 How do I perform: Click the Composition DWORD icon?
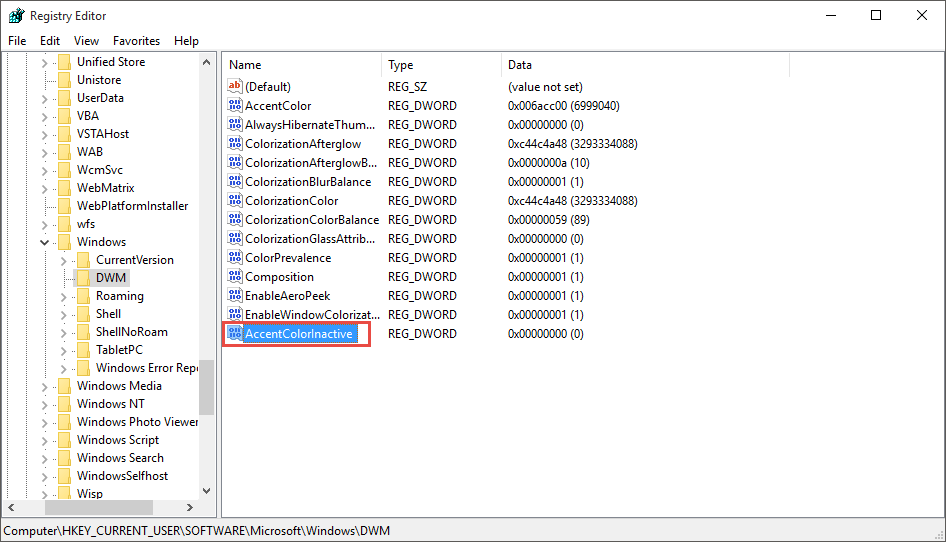point(235,276)
